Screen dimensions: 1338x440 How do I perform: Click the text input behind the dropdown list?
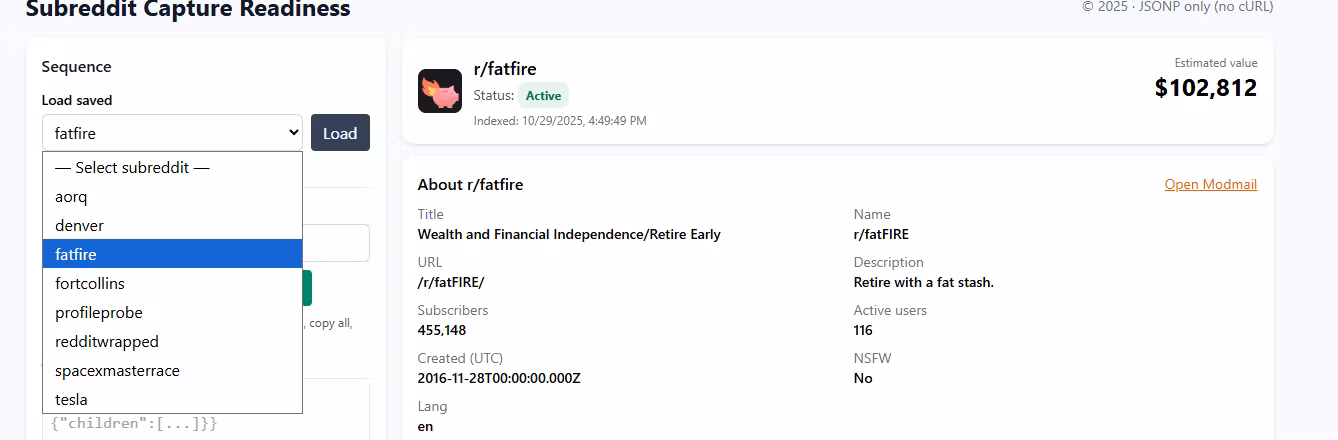(336, 243)
